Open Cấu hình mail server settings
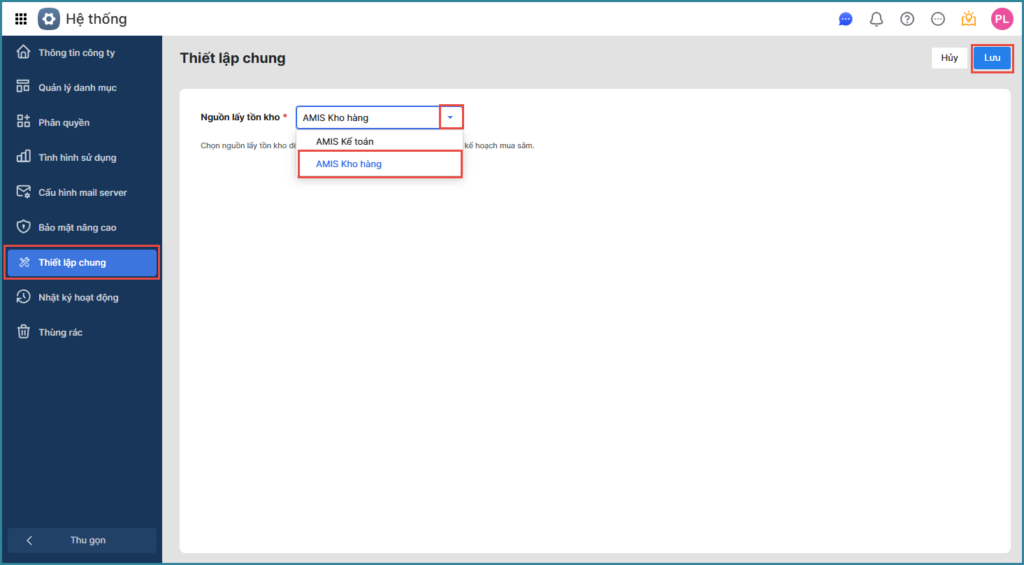1024x565 pixels. click(82, 192)
